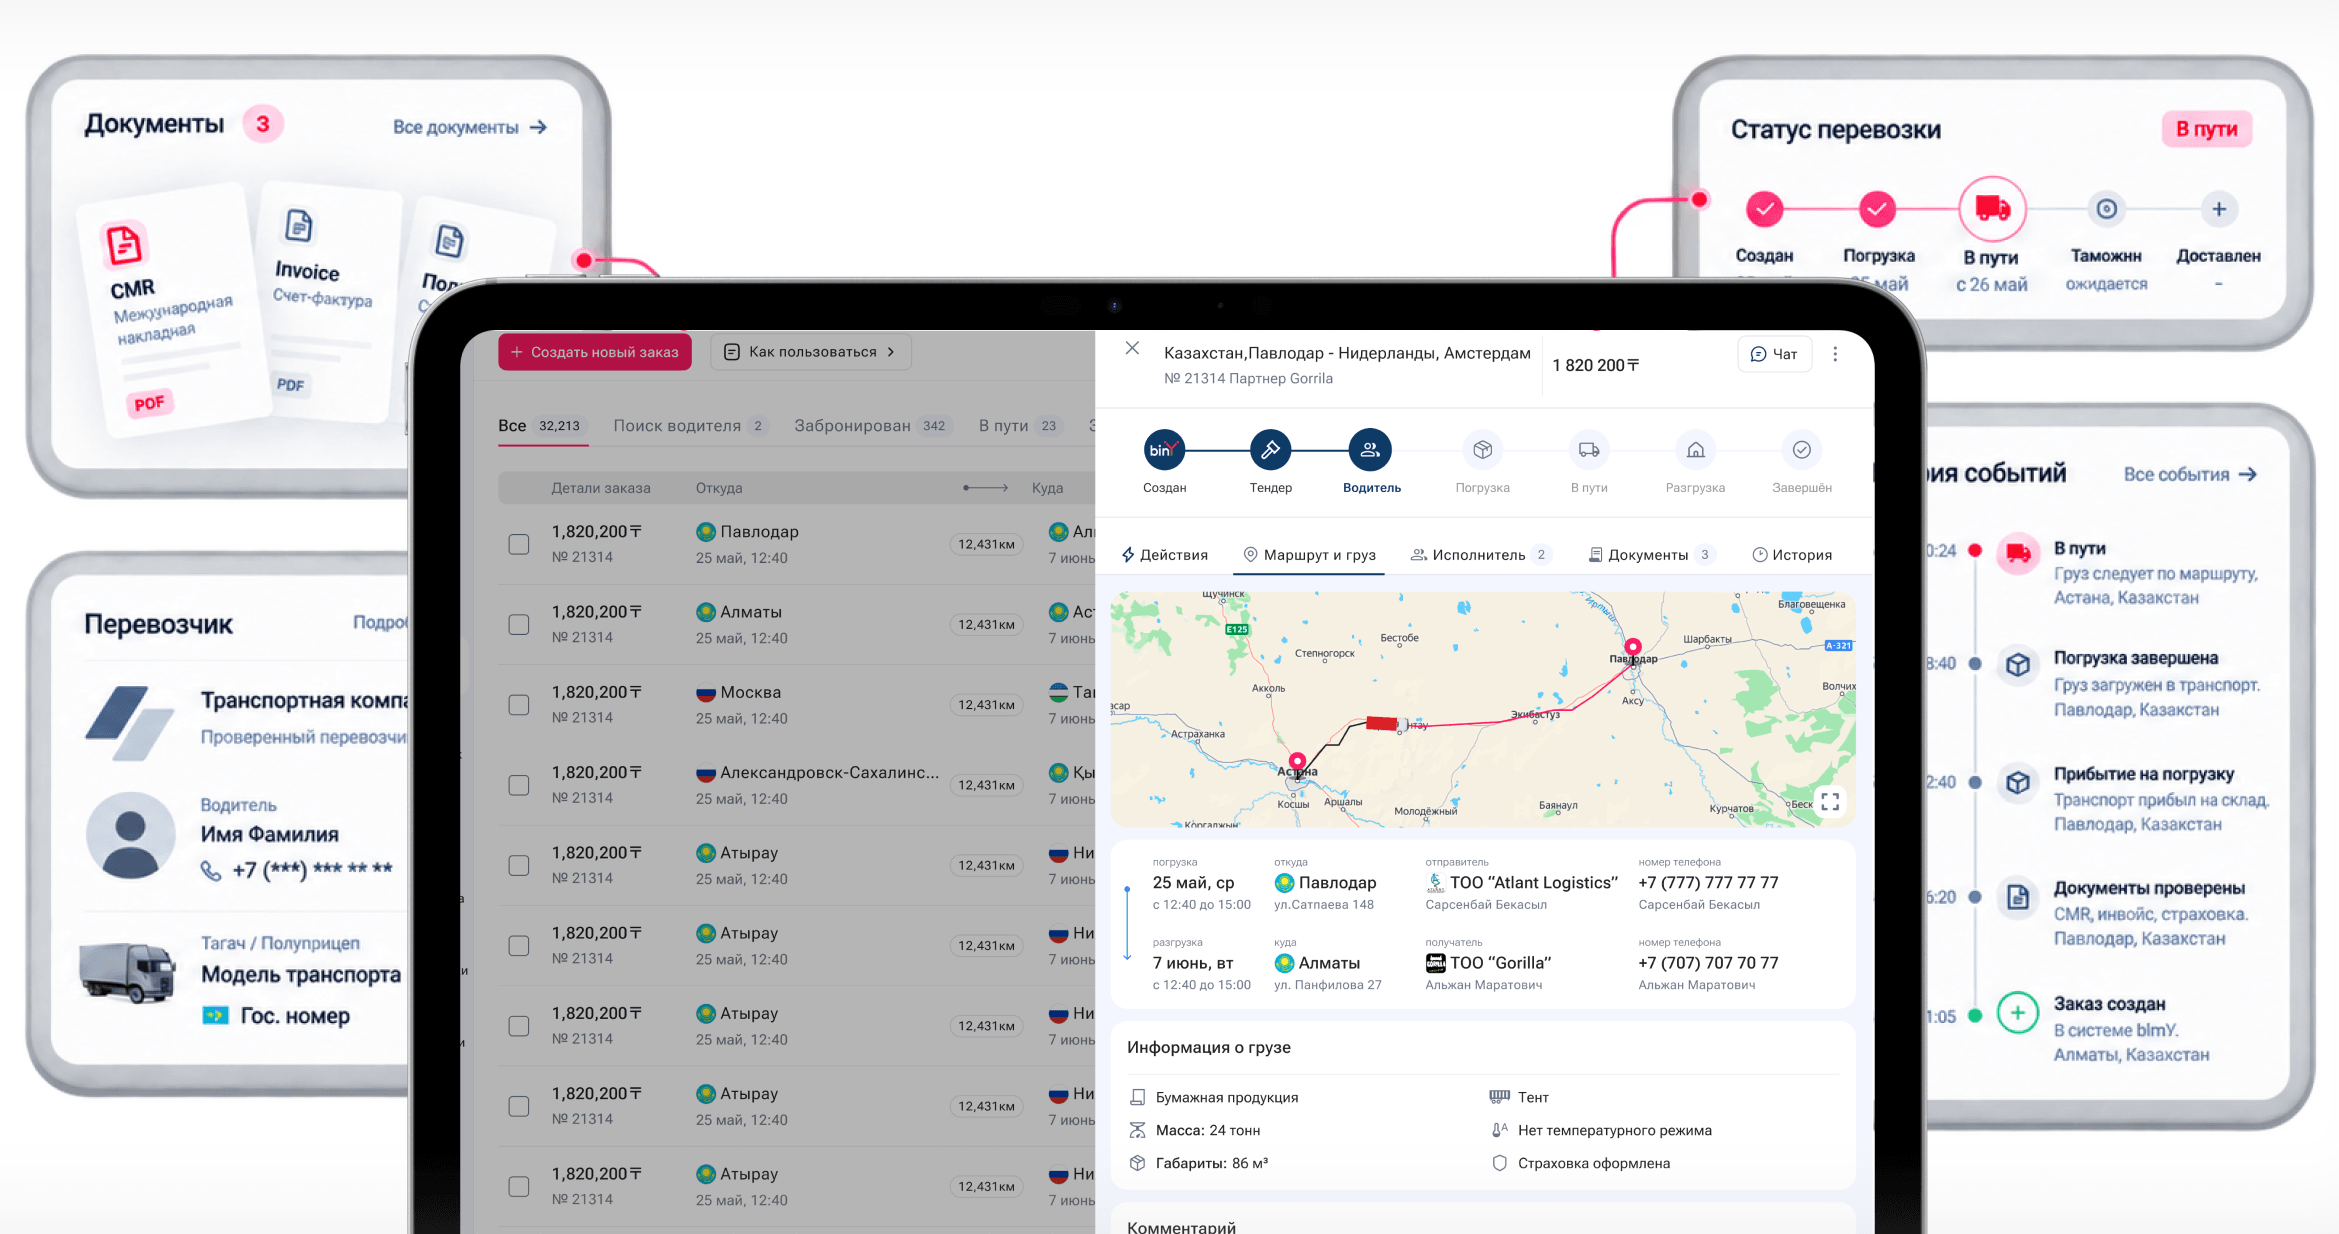Viewport: 2339px width, 1234px height.
Task: Click sender phone +7 (777) 777 77 77
Action: [1708, 883]
